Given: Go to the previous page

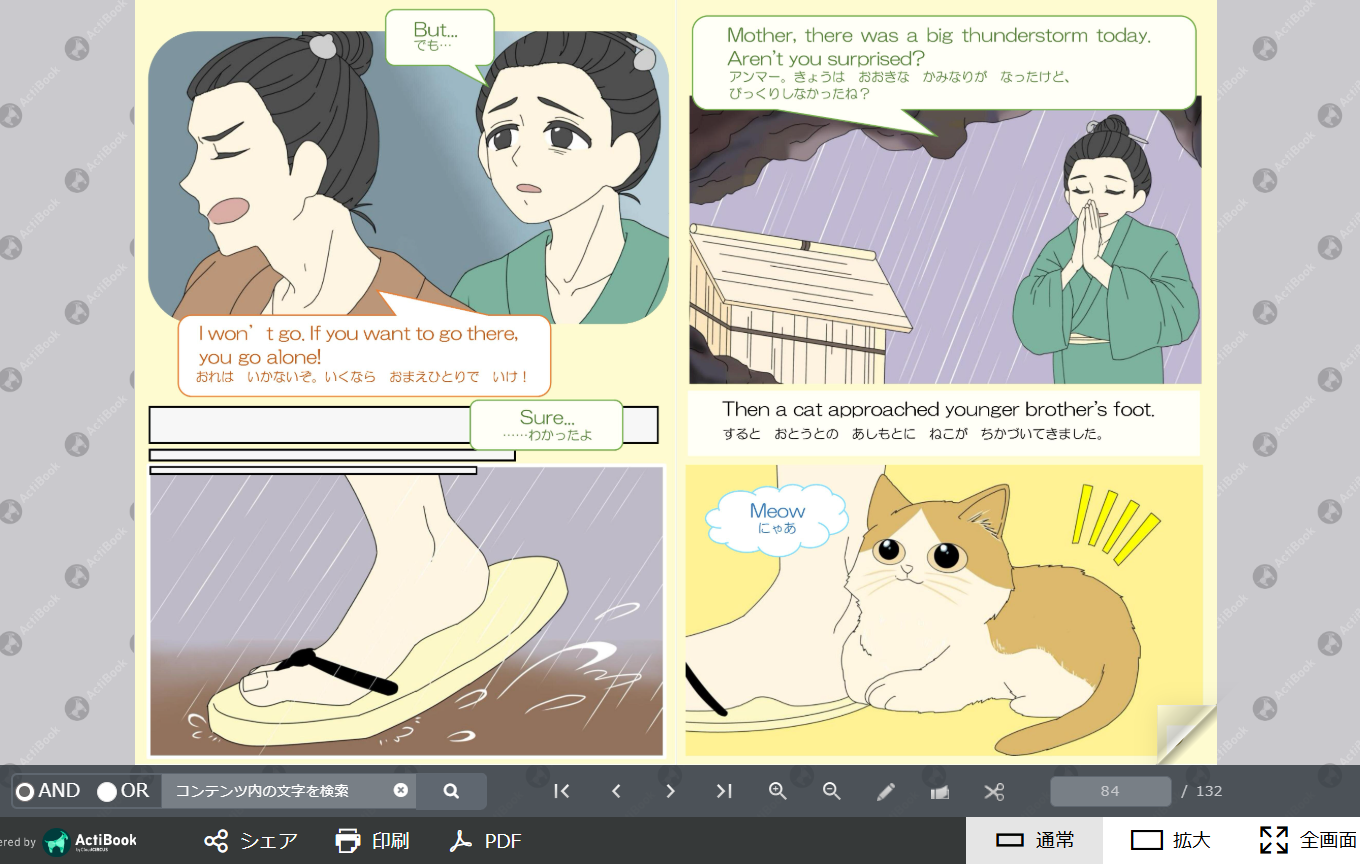Looking at the screenshot, I should pos(616,791).
